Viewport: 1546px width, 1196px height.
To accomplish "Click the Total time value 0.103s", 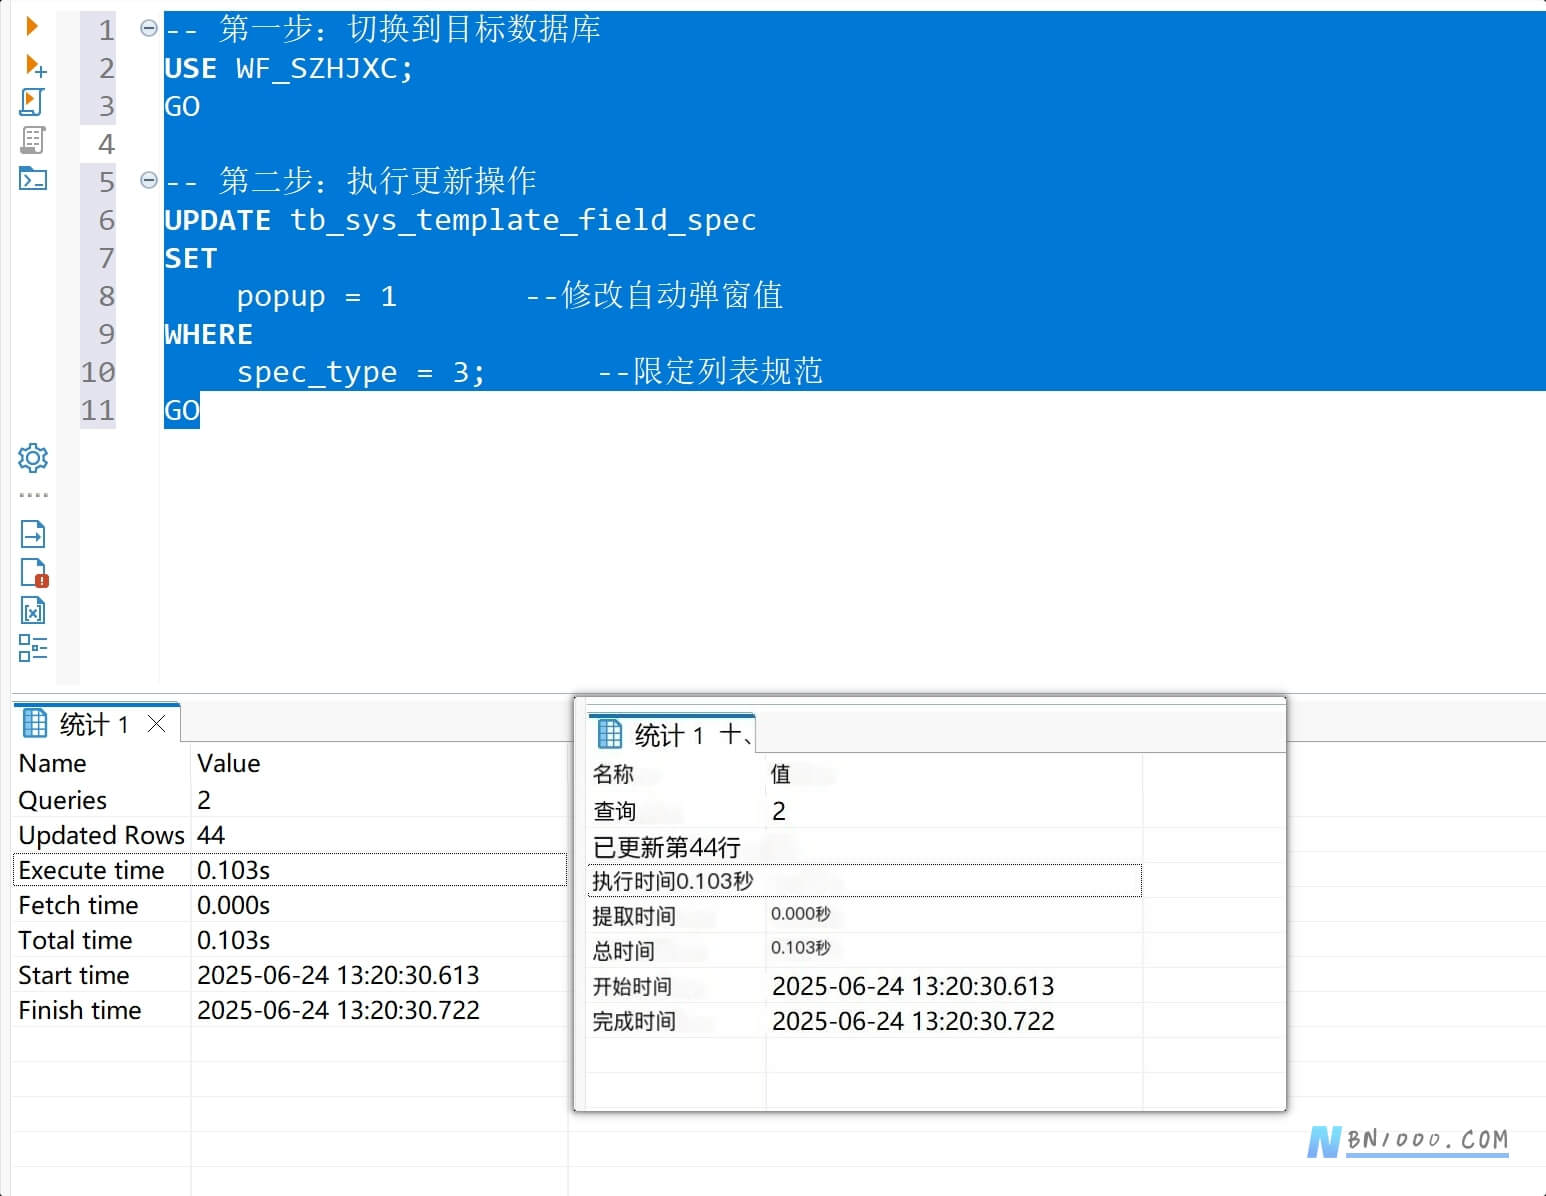I will pos(233,940).
